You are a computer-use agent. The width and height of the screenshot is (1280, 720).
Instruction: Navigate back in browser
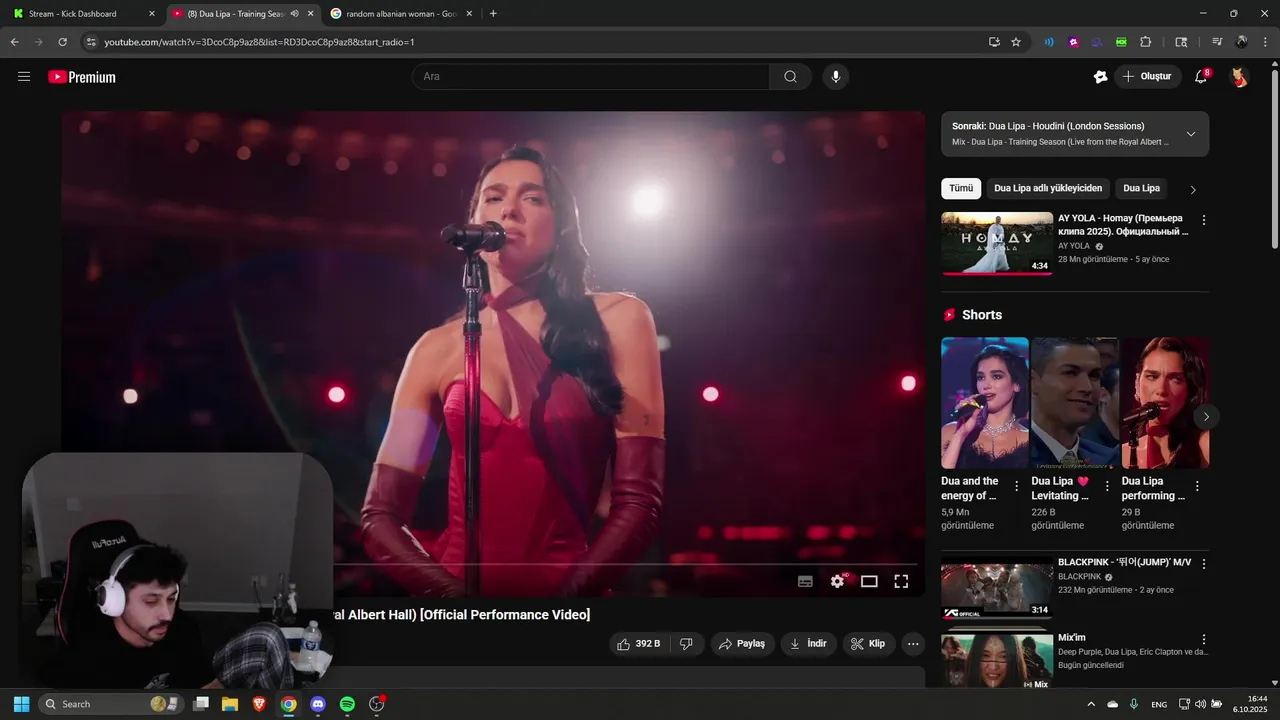(14, 42)
